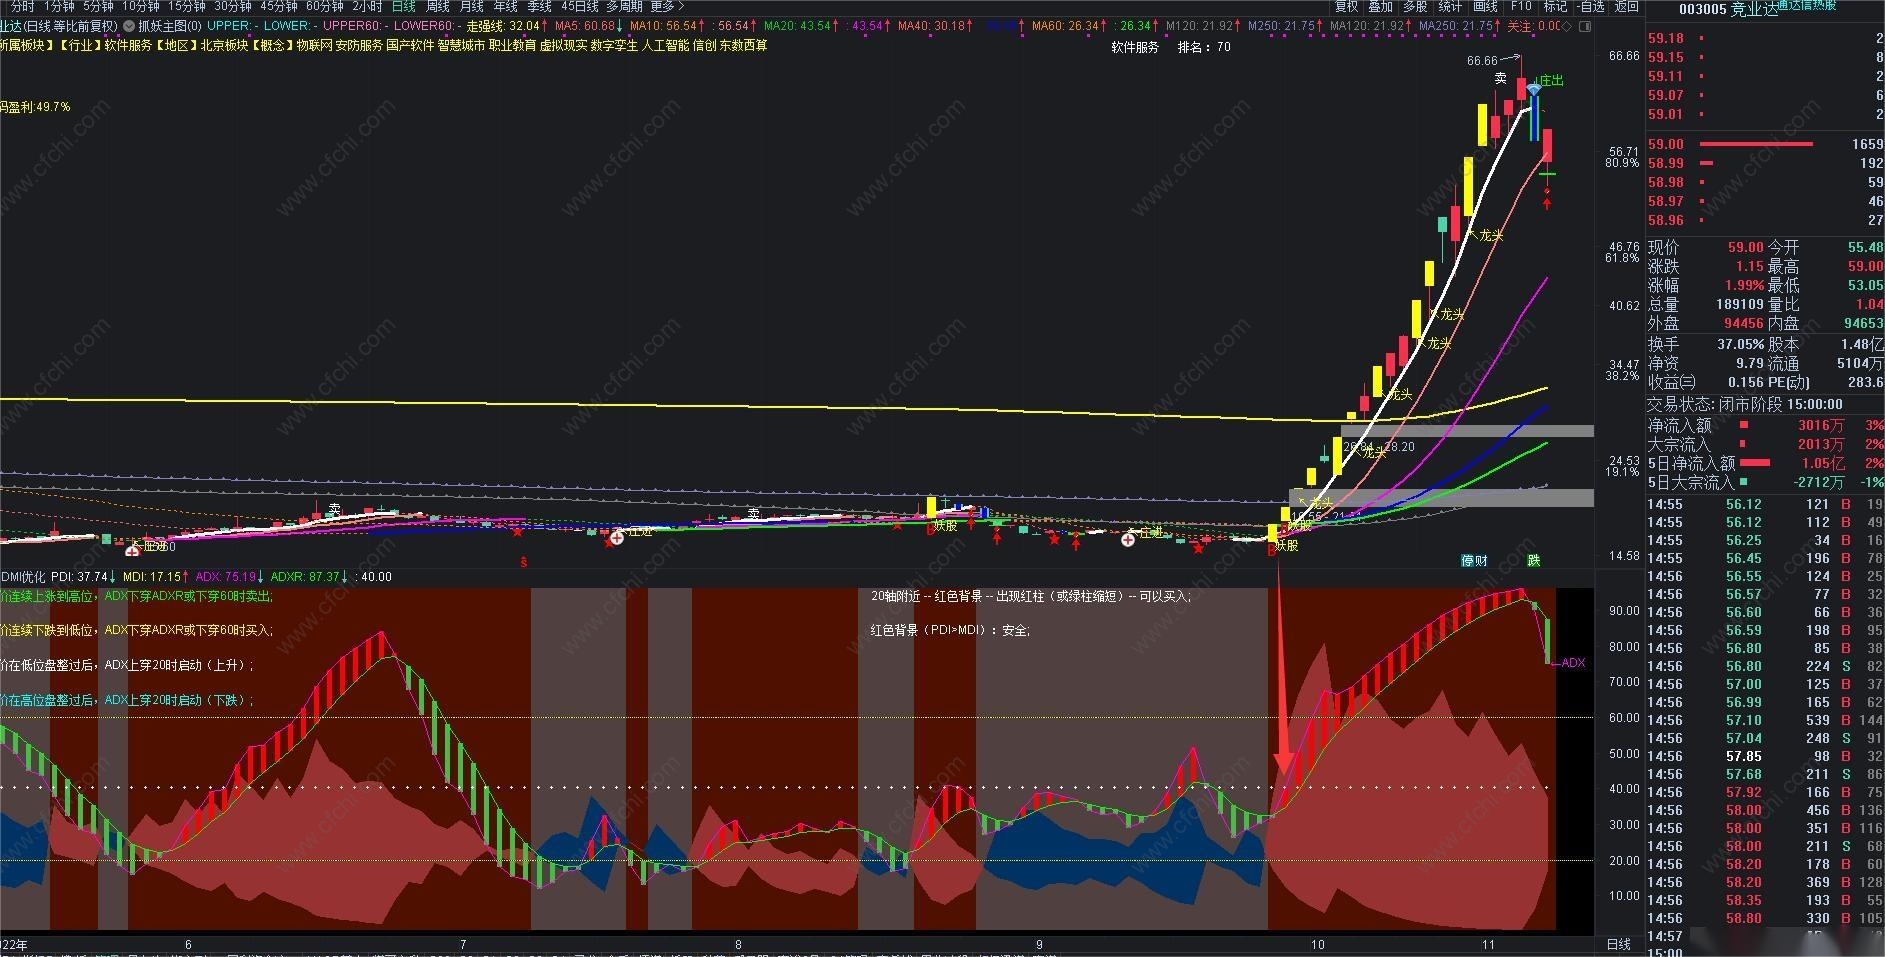Open the 画线 drawing tools
1885x957 pixels.
pos(1486,6)
